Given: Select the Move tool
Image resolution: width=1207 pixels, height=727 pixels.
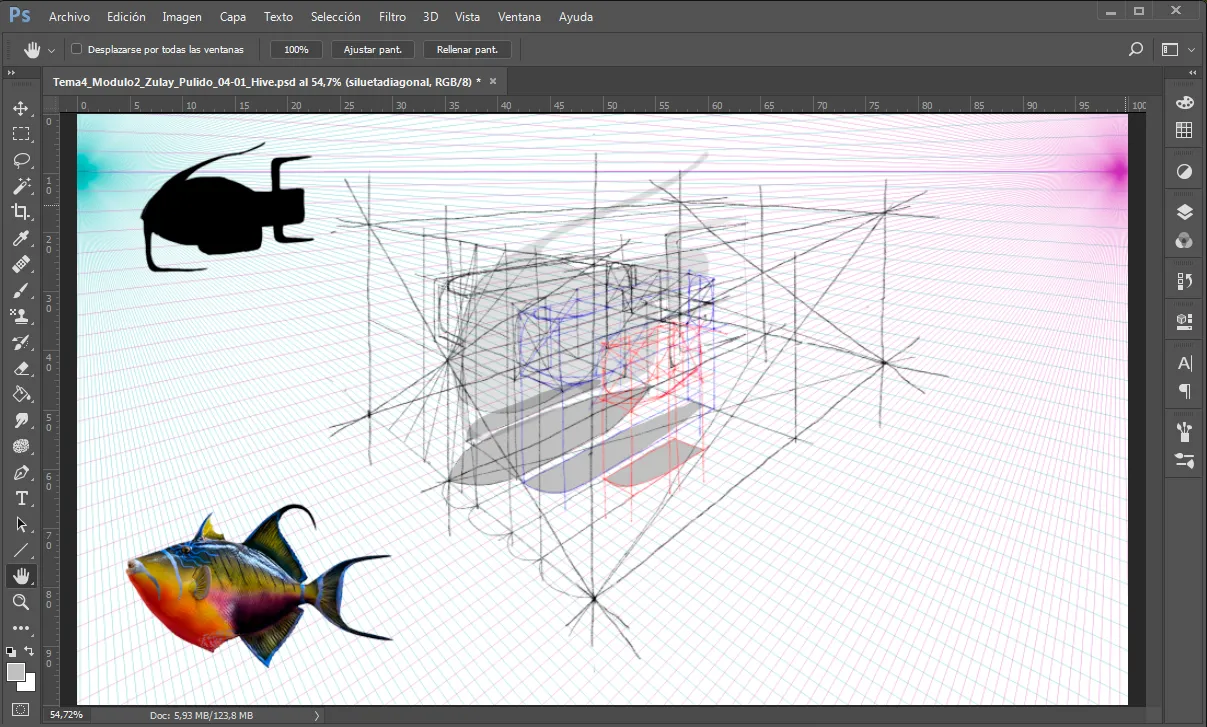Looking at the screenshot, I should point(21,108).
